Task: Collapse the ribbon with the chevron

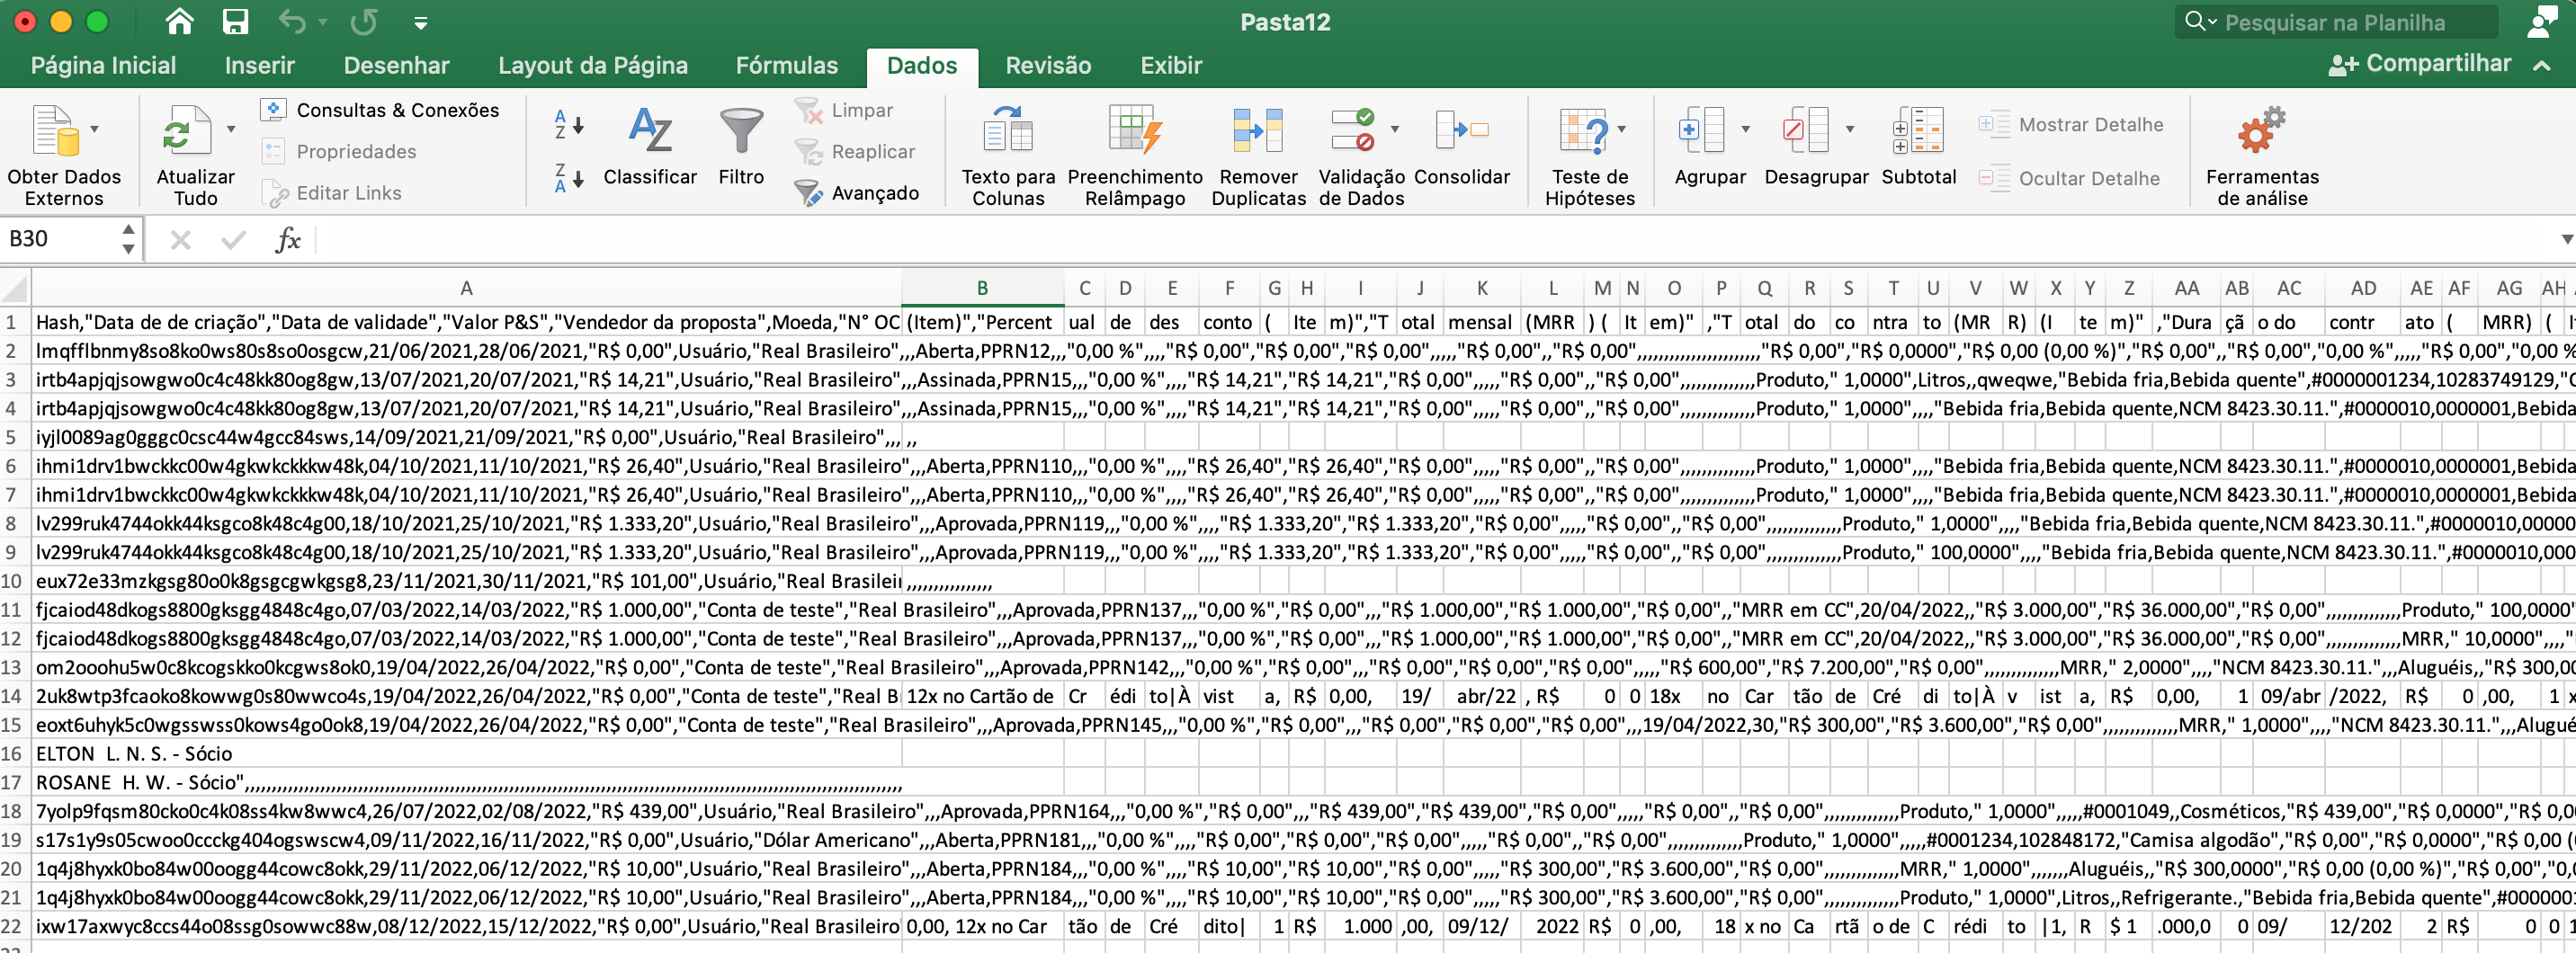Action: (x=2542, y=65)
